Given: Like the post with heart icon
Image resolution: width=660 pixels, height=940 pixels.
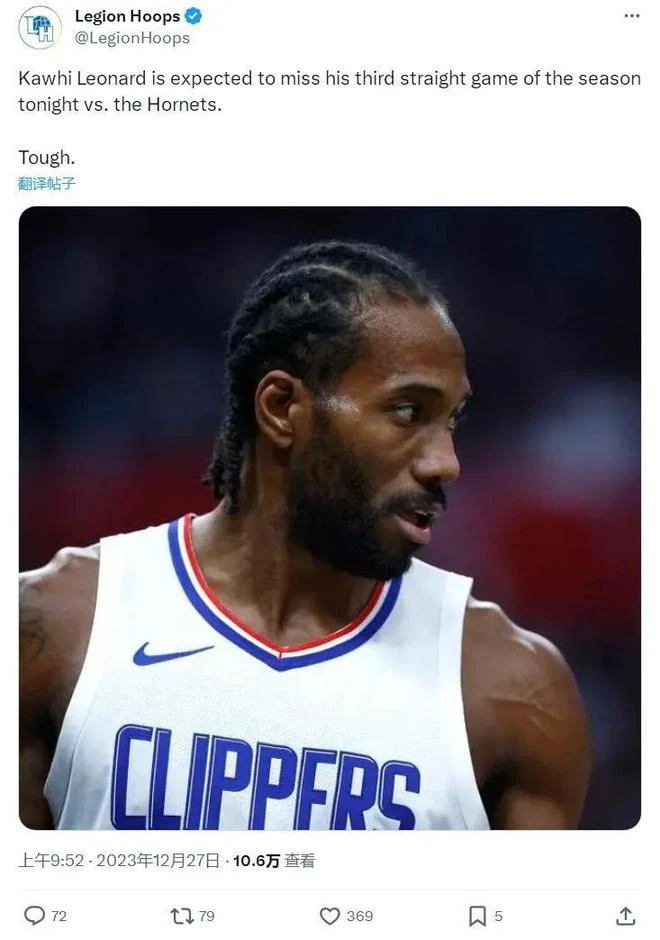Looking at the screenshot, I should pyautogui.click(x=330, y=915).
